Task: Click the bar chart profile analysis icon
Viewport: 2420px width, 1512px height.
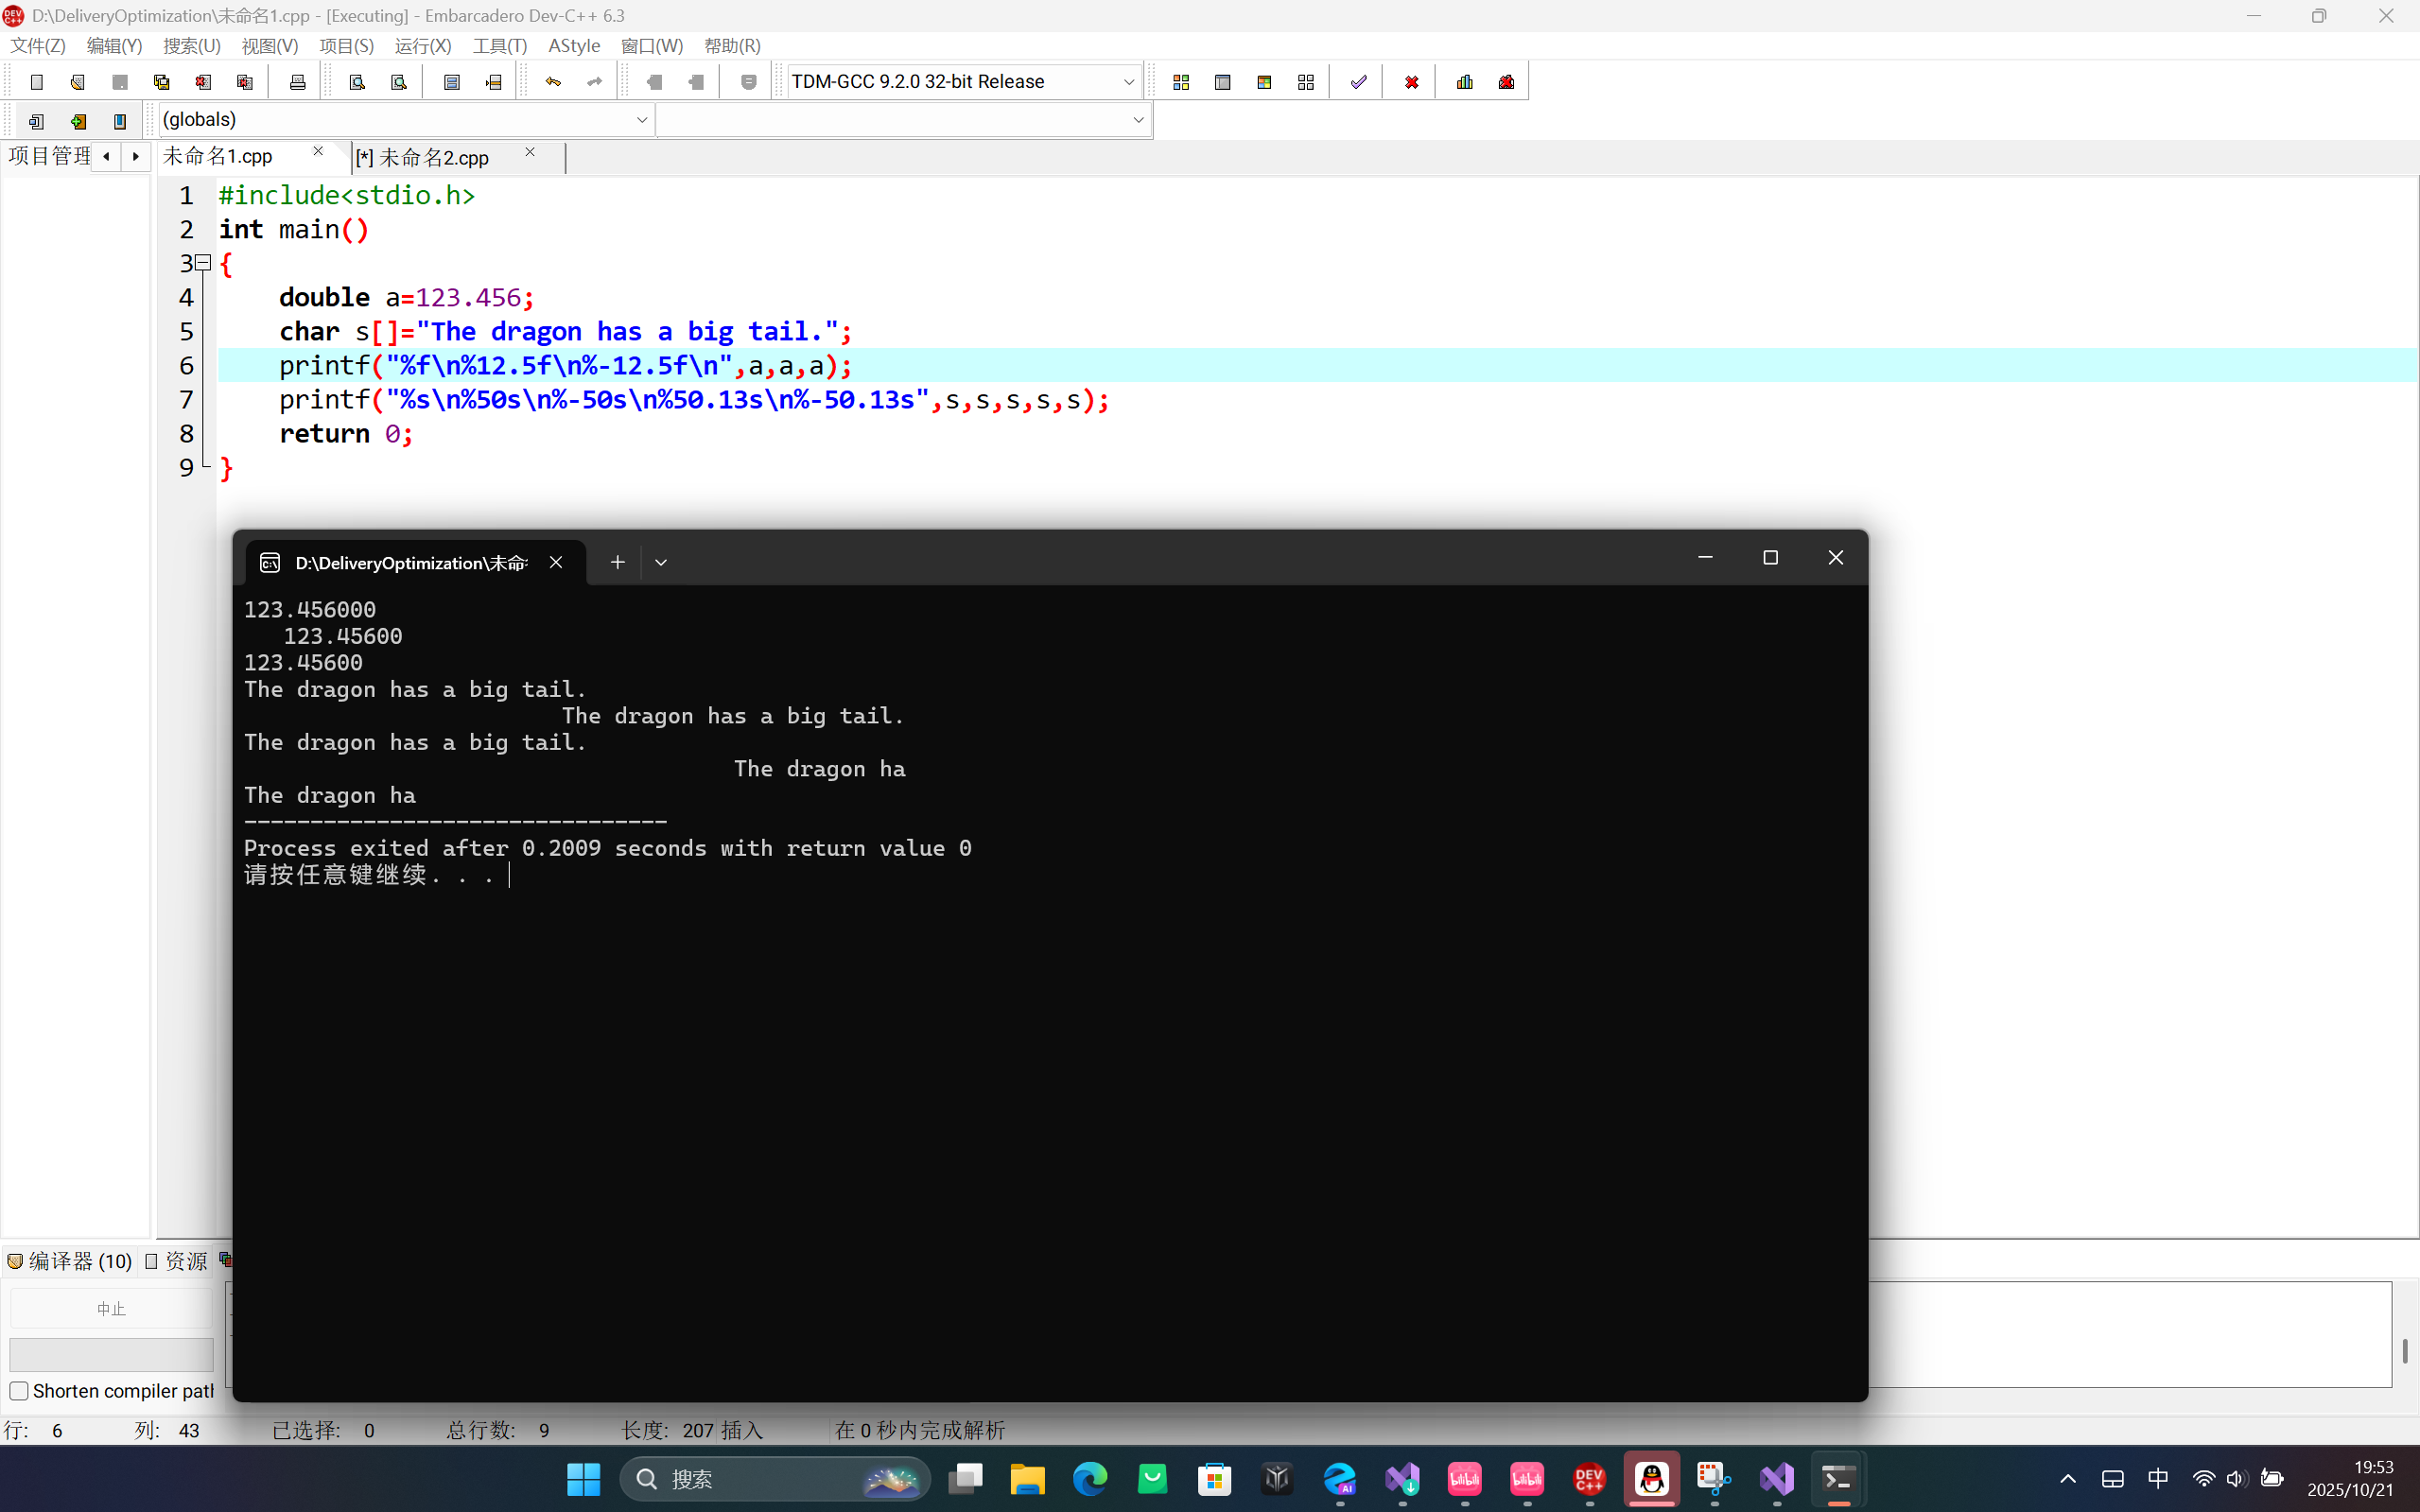Action: click(x=1465, y=82)
